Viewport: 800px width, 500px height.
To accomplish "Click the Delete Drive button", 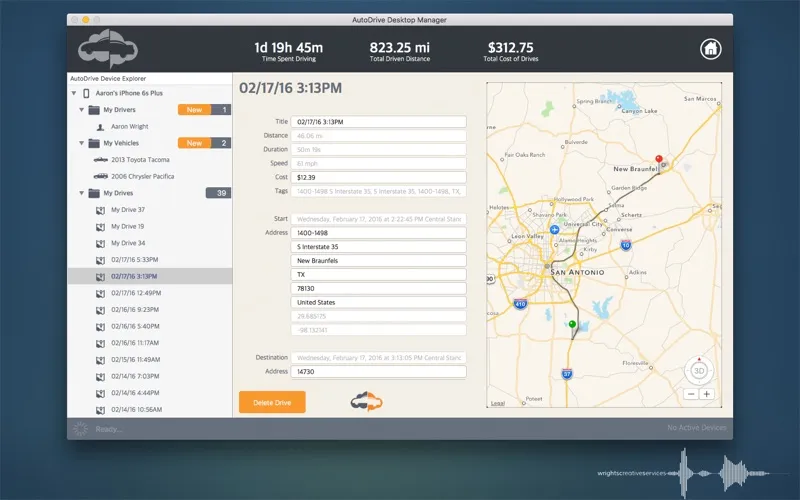I will (272, 402).
